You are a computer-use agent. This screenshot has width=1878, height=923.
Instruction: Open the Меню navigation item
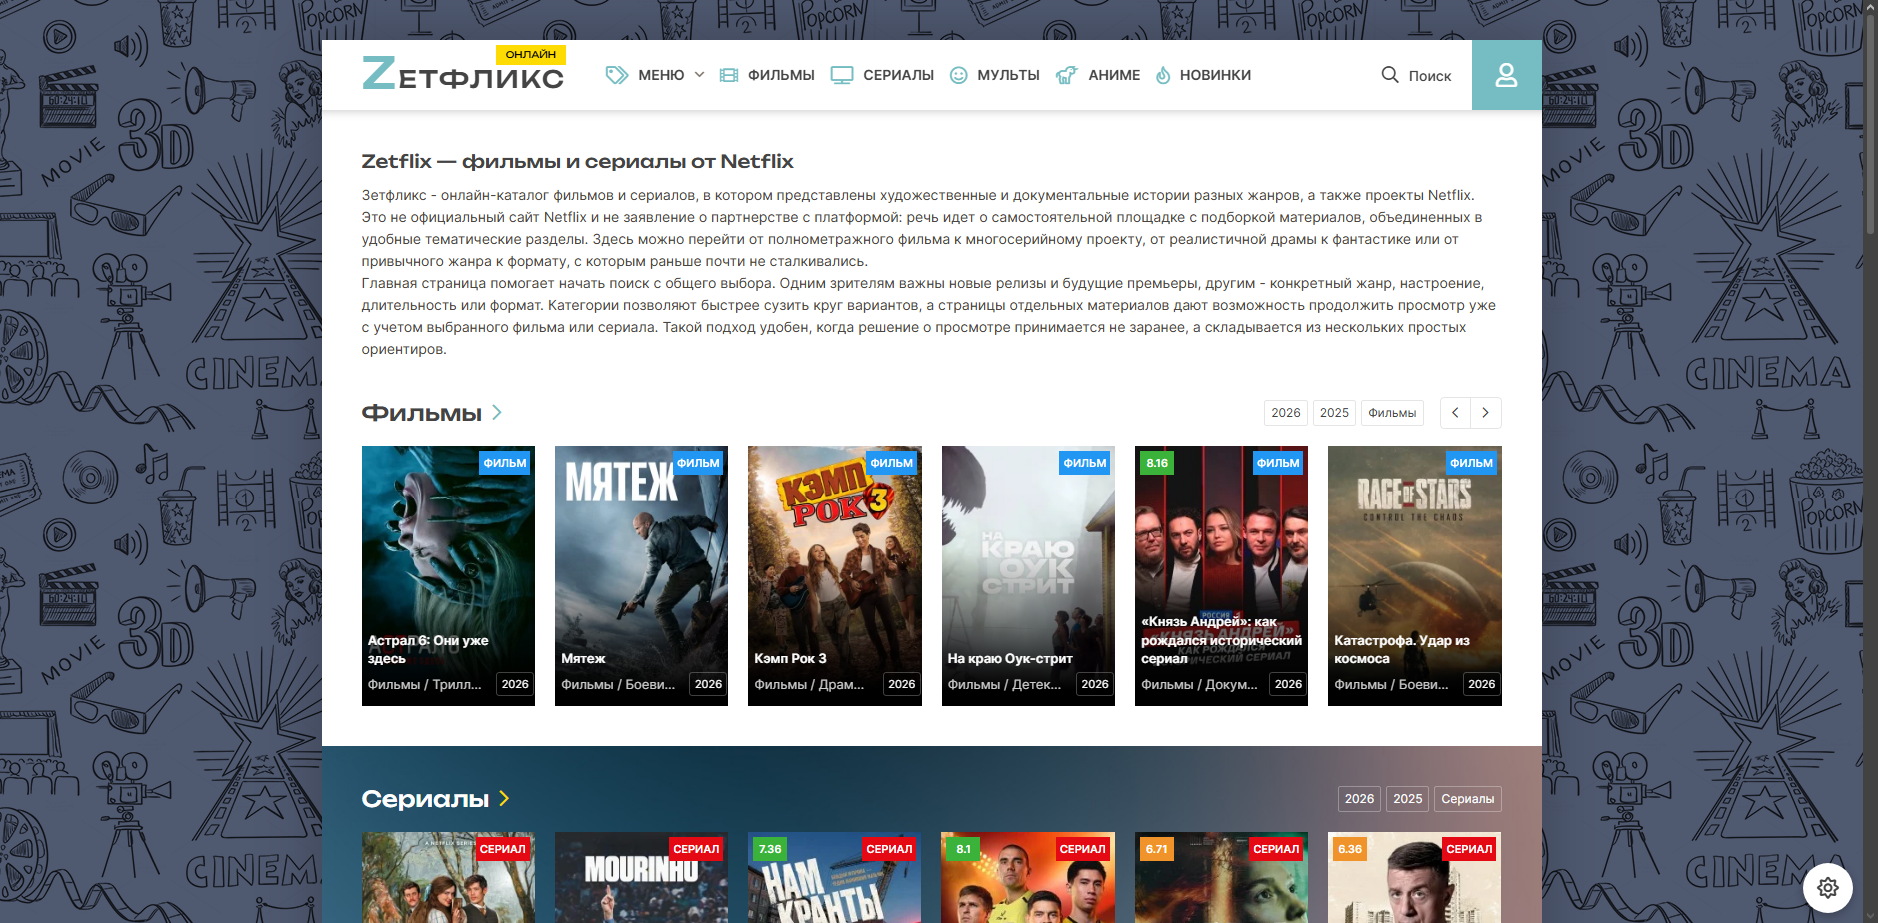click(x=661, y=75)
